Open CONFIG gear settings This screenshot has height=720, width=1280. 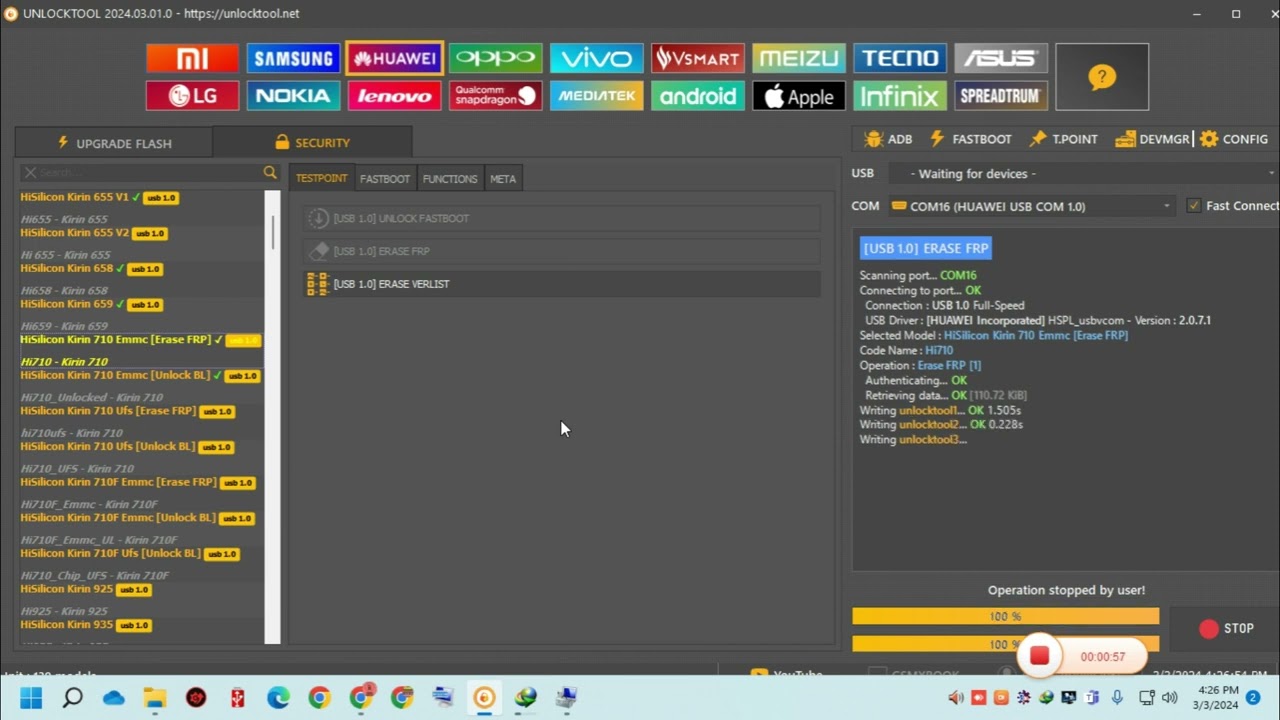coord(1233,140)
